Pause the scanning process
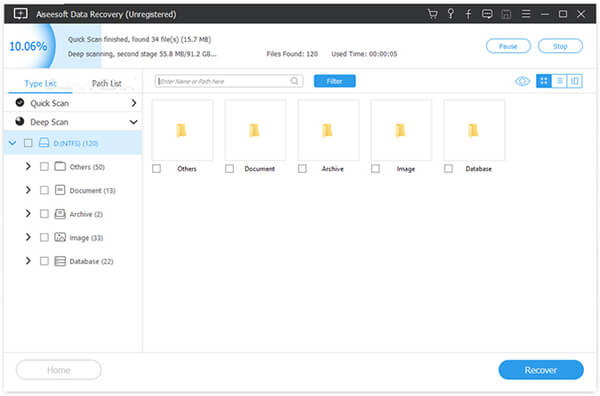The height and width of the screenshot is (396, 600). pyautogui.click(x=508, y=46)
